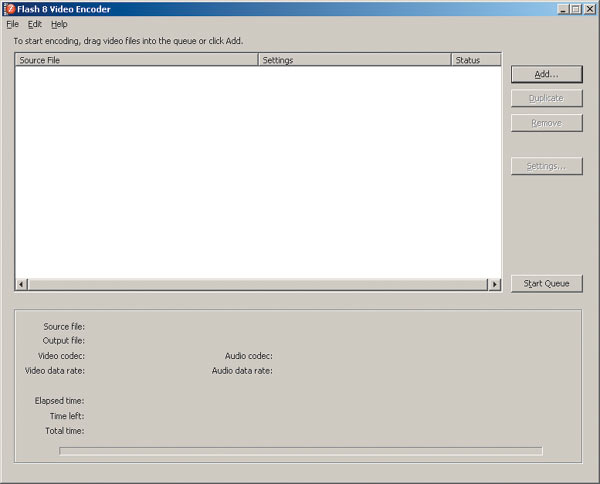This screenshot has height=484, width=600.
Task: Close the Flash 8 Video Encoder window
Action: [590, 9]
